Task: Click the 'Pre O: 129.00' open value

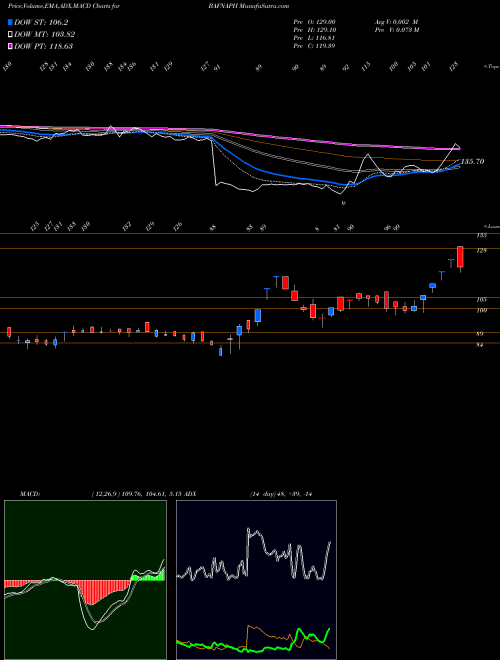Action: click(314, 22)
